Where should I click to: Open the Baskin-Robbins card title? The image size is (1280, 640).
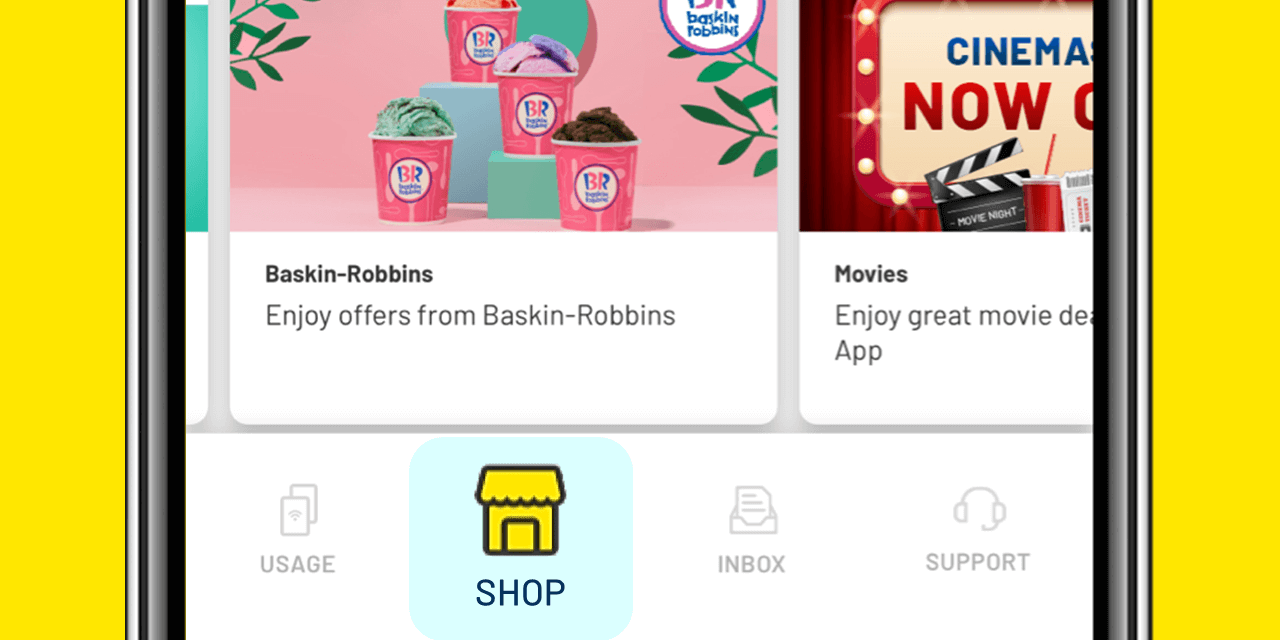pos(349,274)
